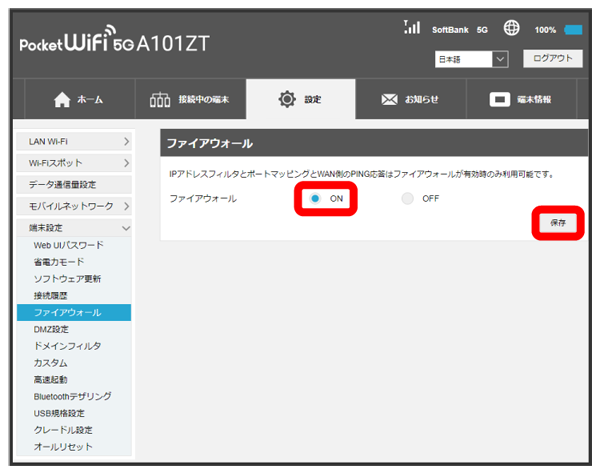600x473 pixels.
Task: Select the firewall ON radio button
Action: [315, 199]
